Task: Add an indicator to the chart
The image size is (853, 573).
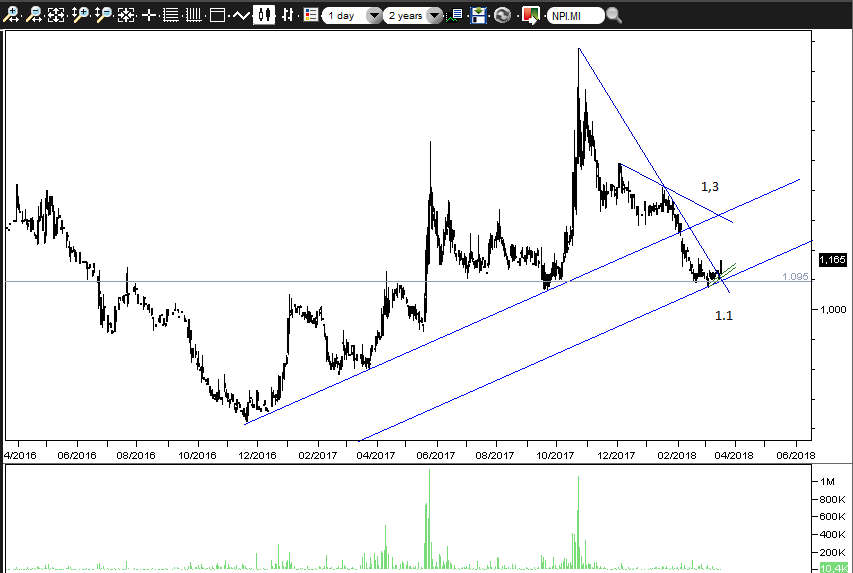Action: 454,15
